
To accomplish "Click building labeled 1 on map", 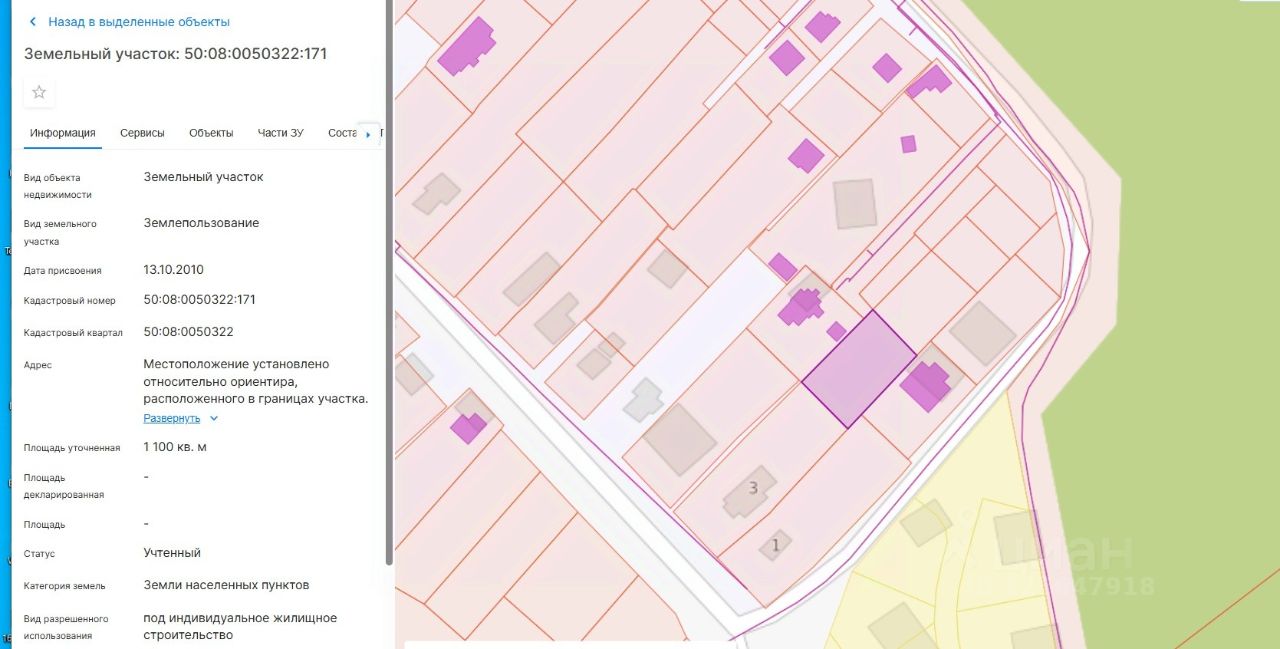I will (x=775, y=545).
